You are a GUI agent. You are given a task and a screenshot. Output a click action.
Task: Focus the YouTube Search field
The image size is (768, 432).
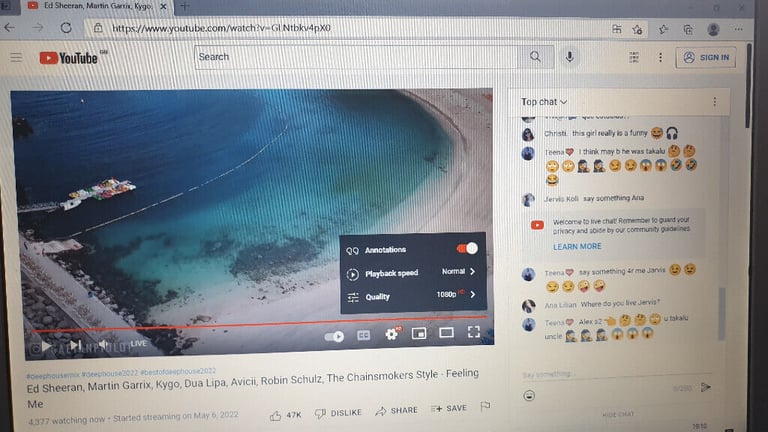[358, 57]
